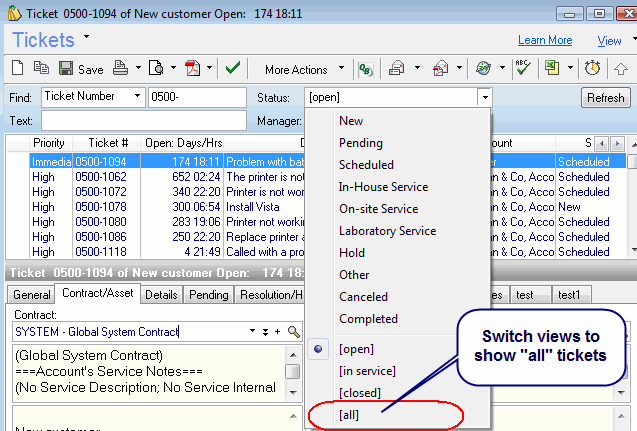Click the clock timer icon
This screenshot has height=431, width=637.
click(x=592, y=69)
